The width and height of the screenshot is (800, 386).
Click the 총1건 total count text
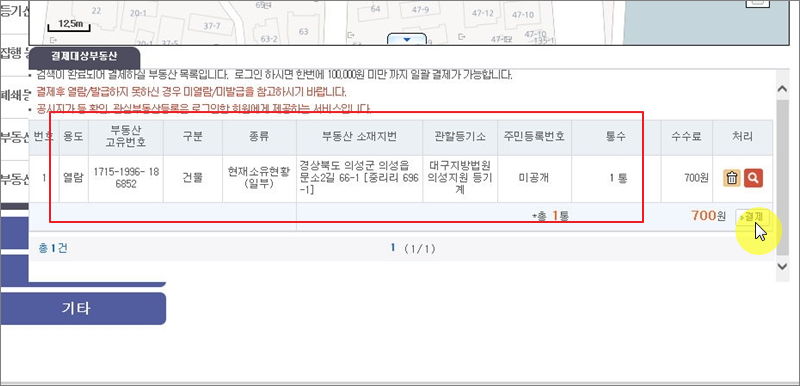coord(53,248)
